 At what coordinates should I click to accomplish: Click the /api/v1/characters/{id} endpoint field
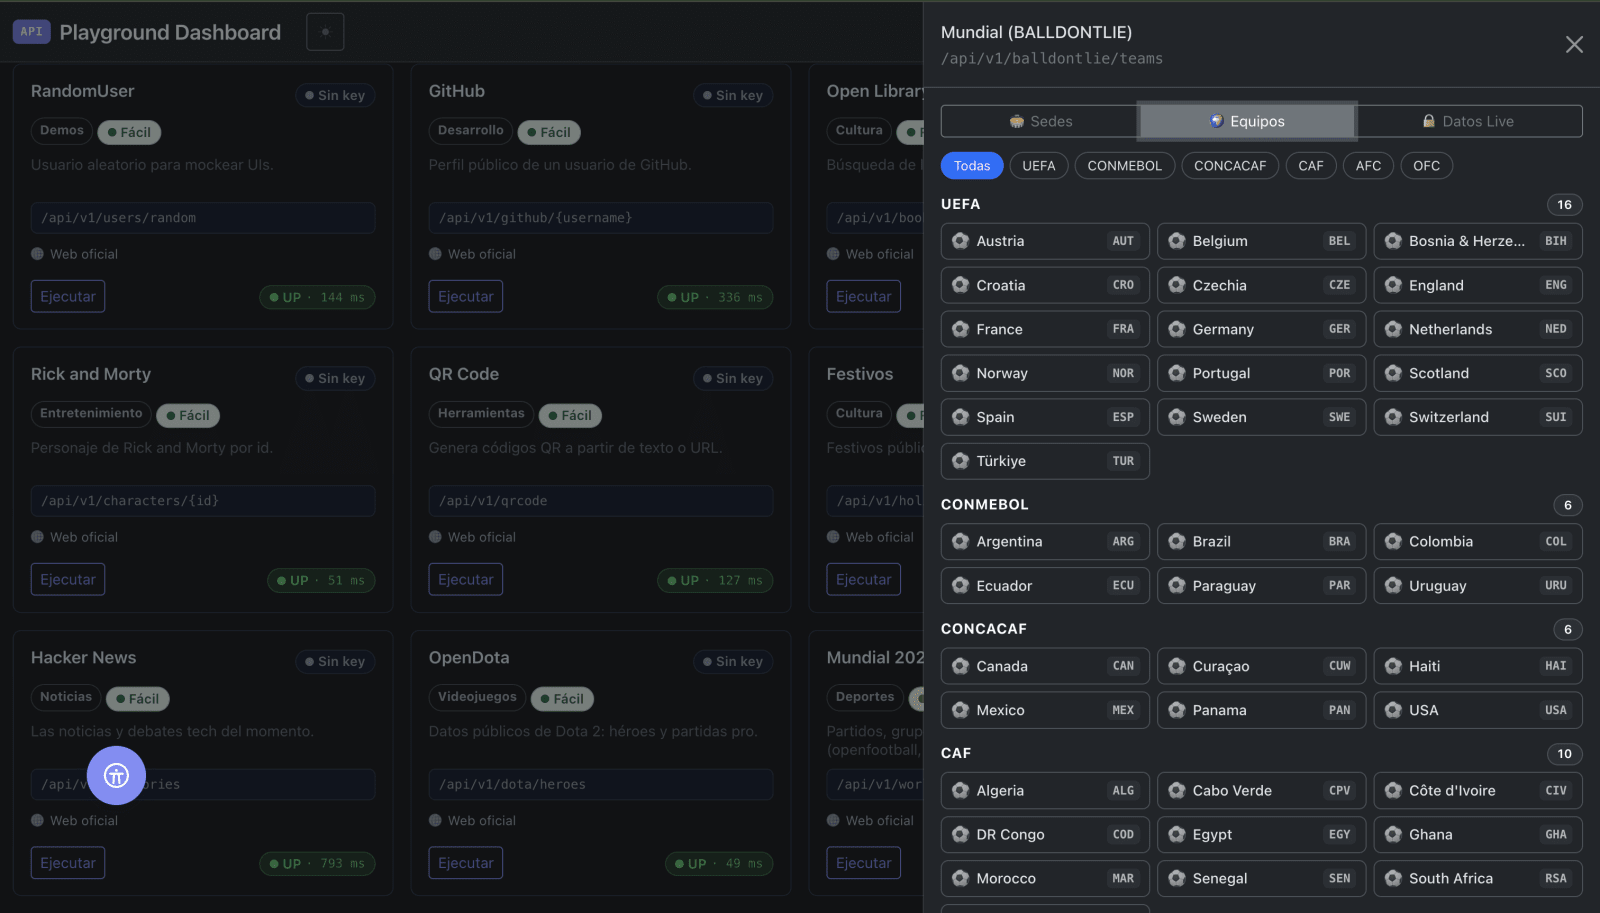point(203,501)
